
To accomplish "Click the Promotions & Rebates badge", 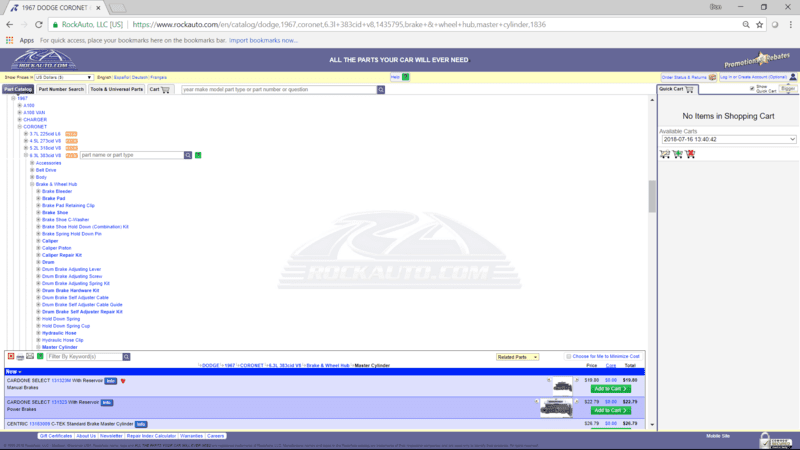I will coord(757,60).
